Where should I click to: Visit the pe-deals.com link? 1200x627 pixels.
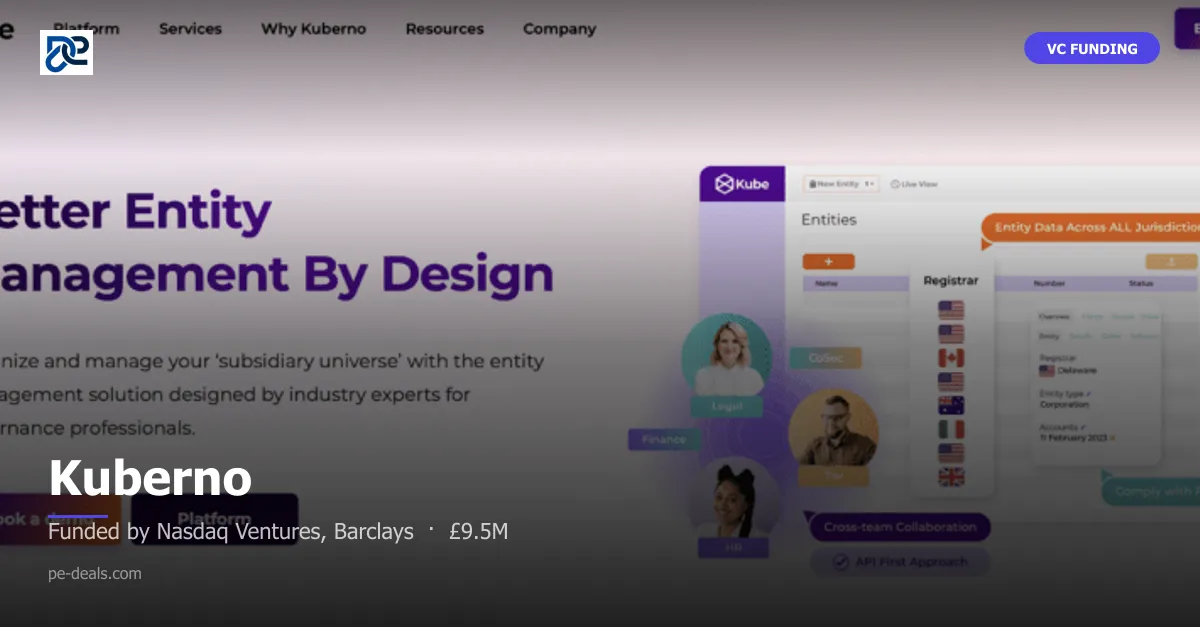[95, 573]
